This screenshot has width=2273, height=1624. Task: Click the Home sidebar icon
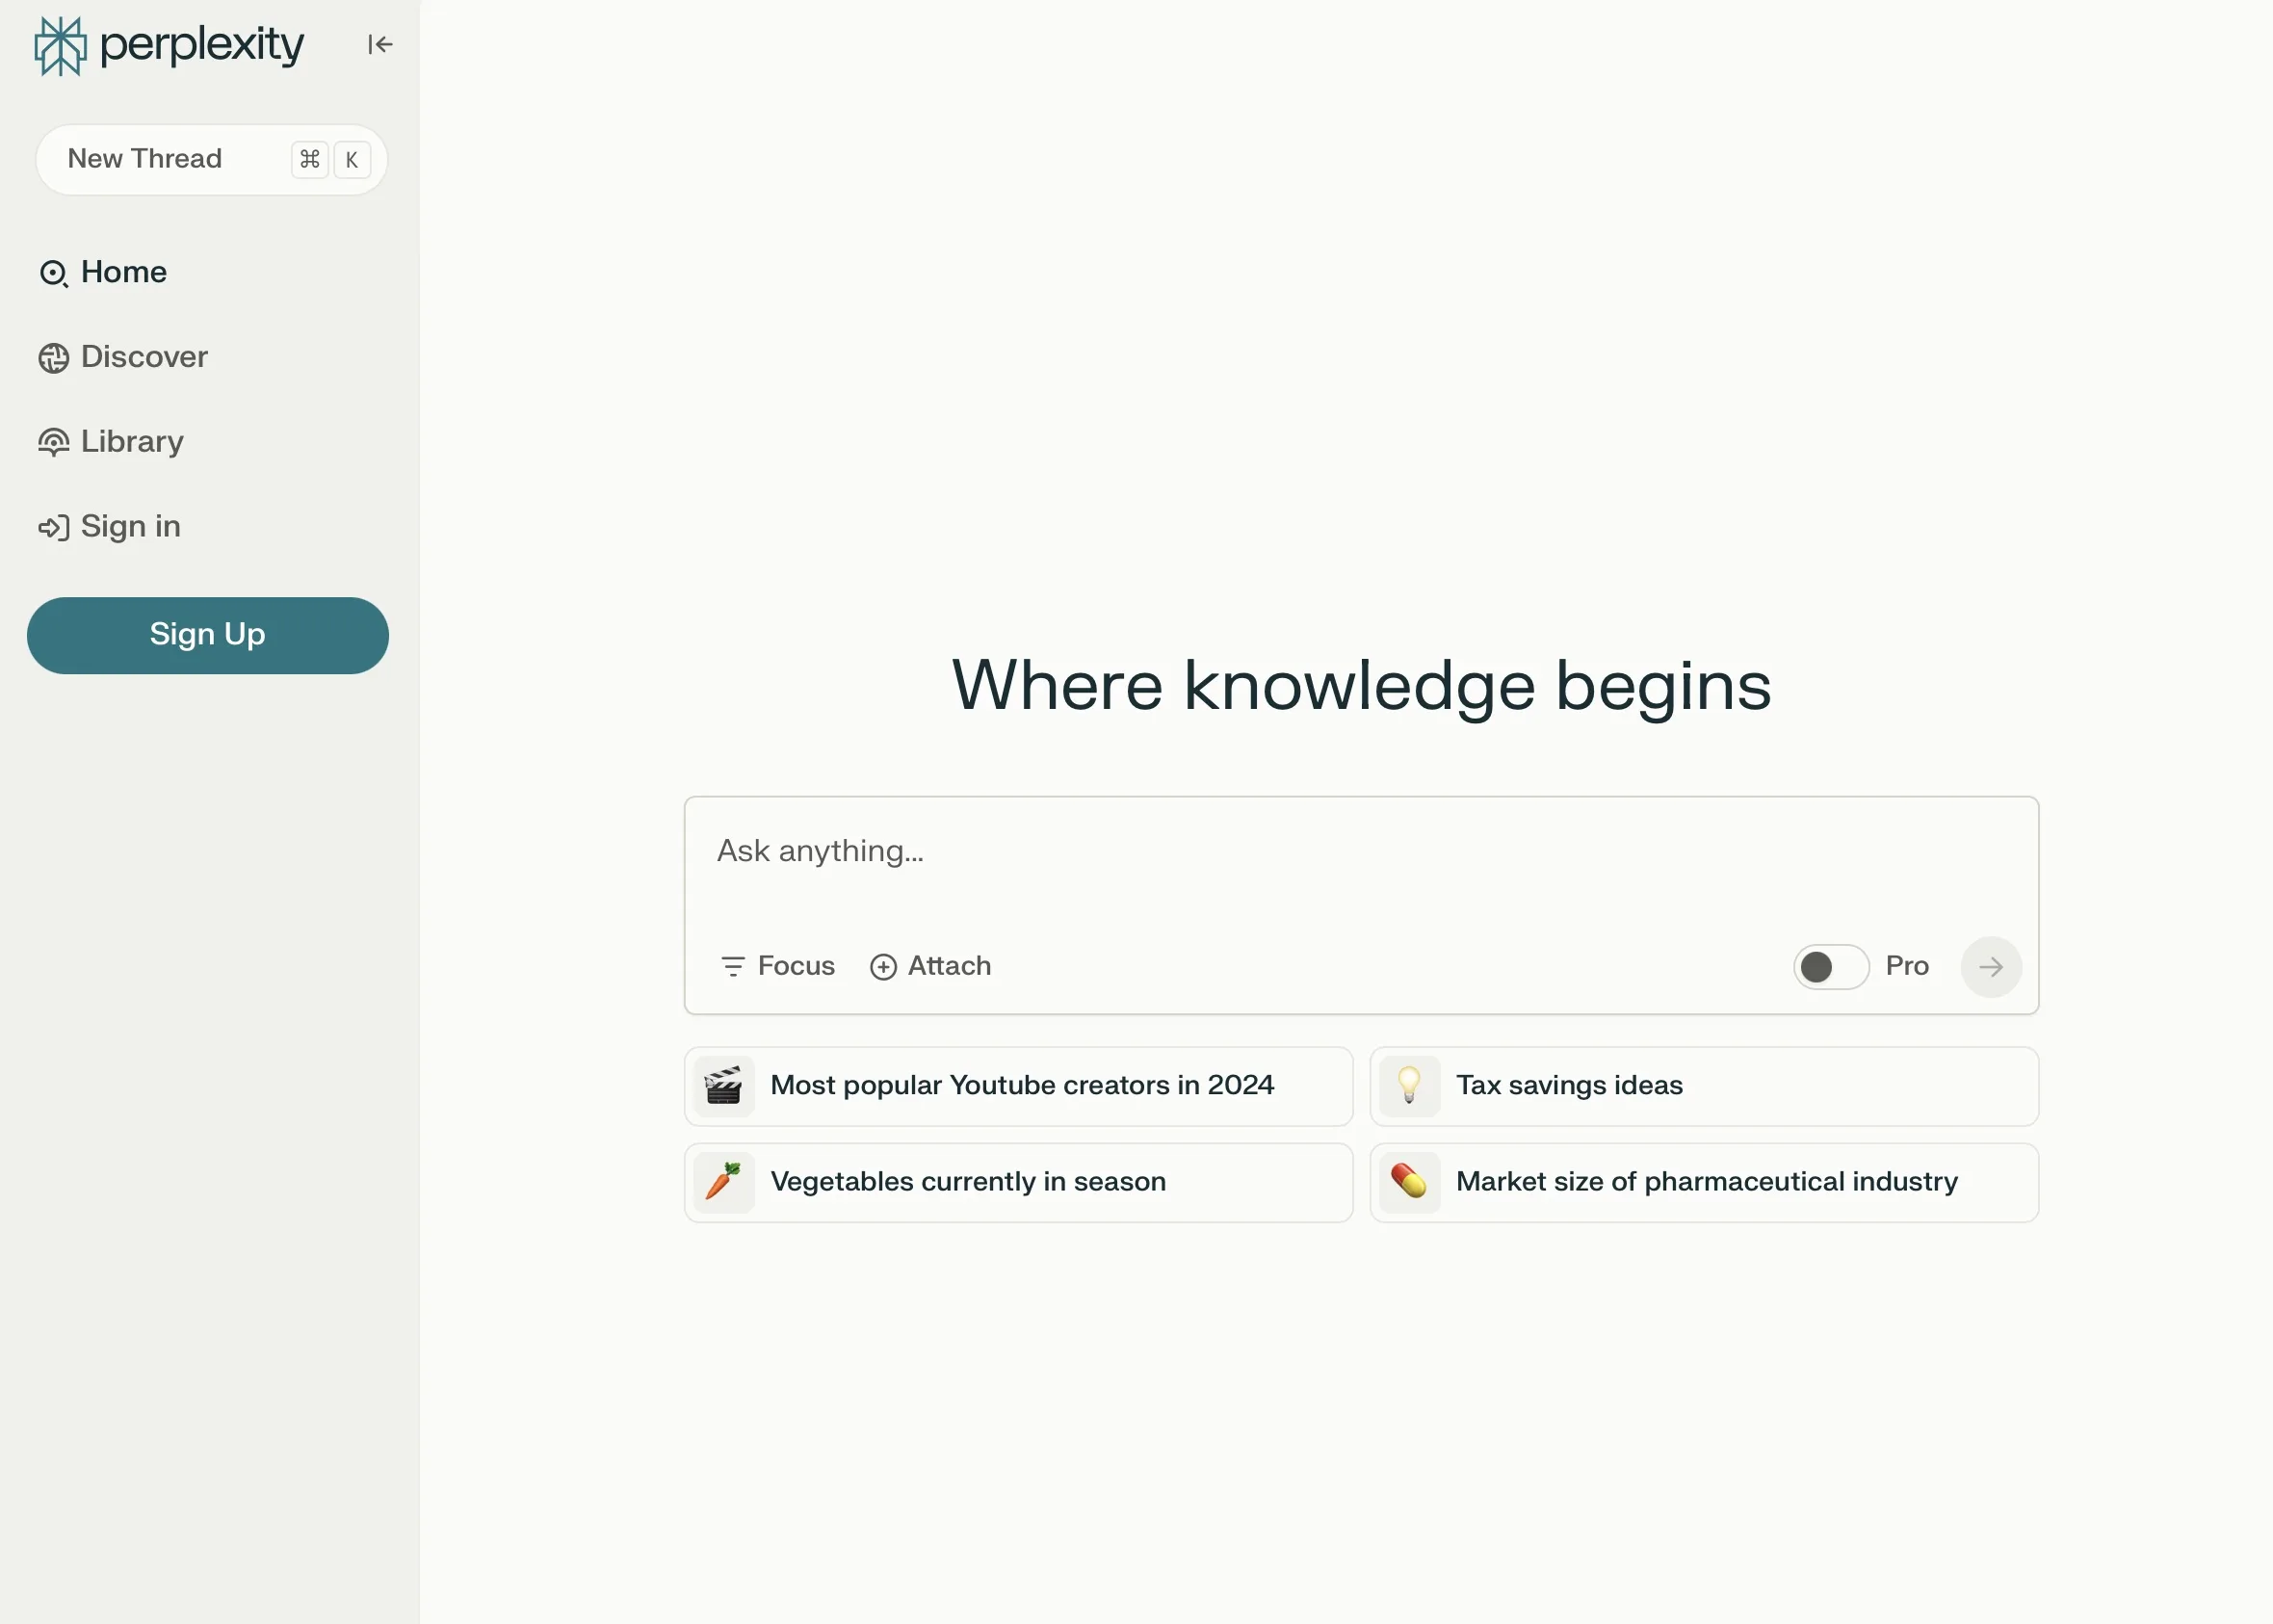point(51,271)
